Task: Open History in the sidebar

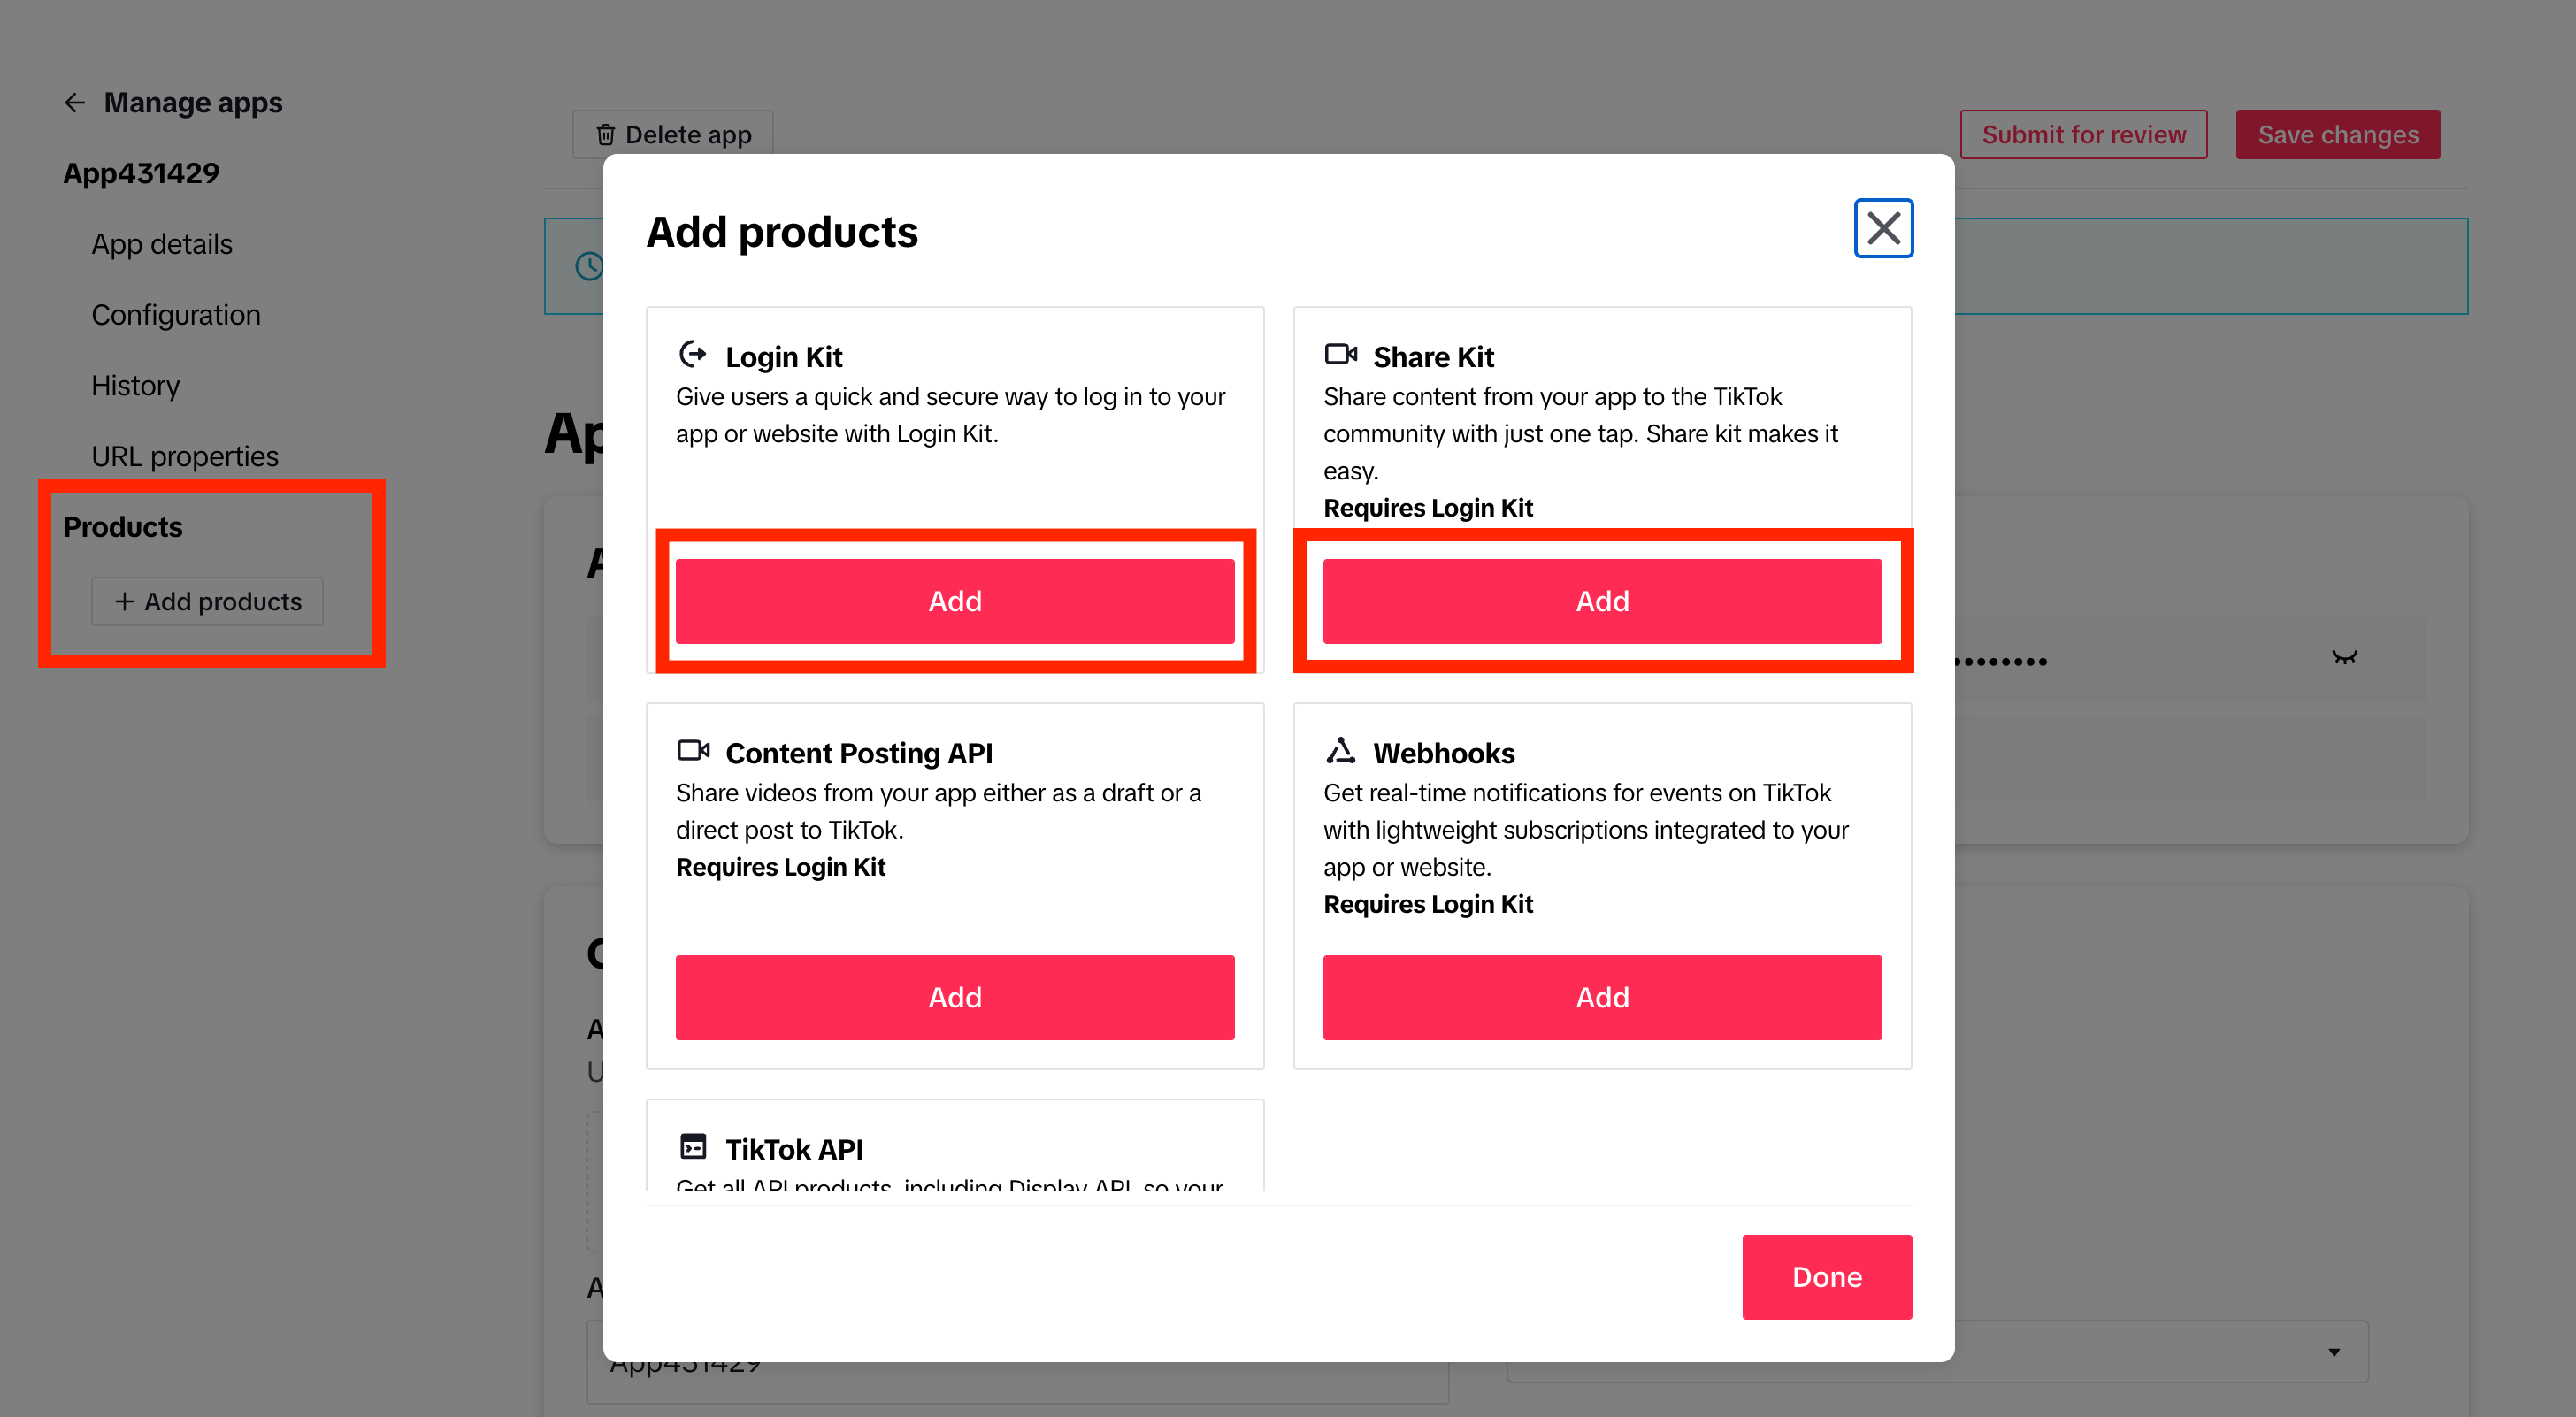Action: (x=136, y=385)
